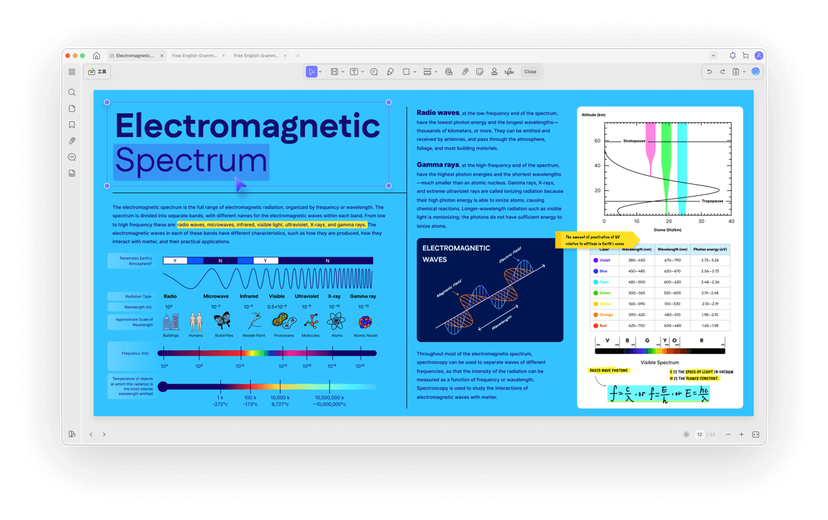828x520 pixels.
Task: Undo the last action
Action: [709, 72]
